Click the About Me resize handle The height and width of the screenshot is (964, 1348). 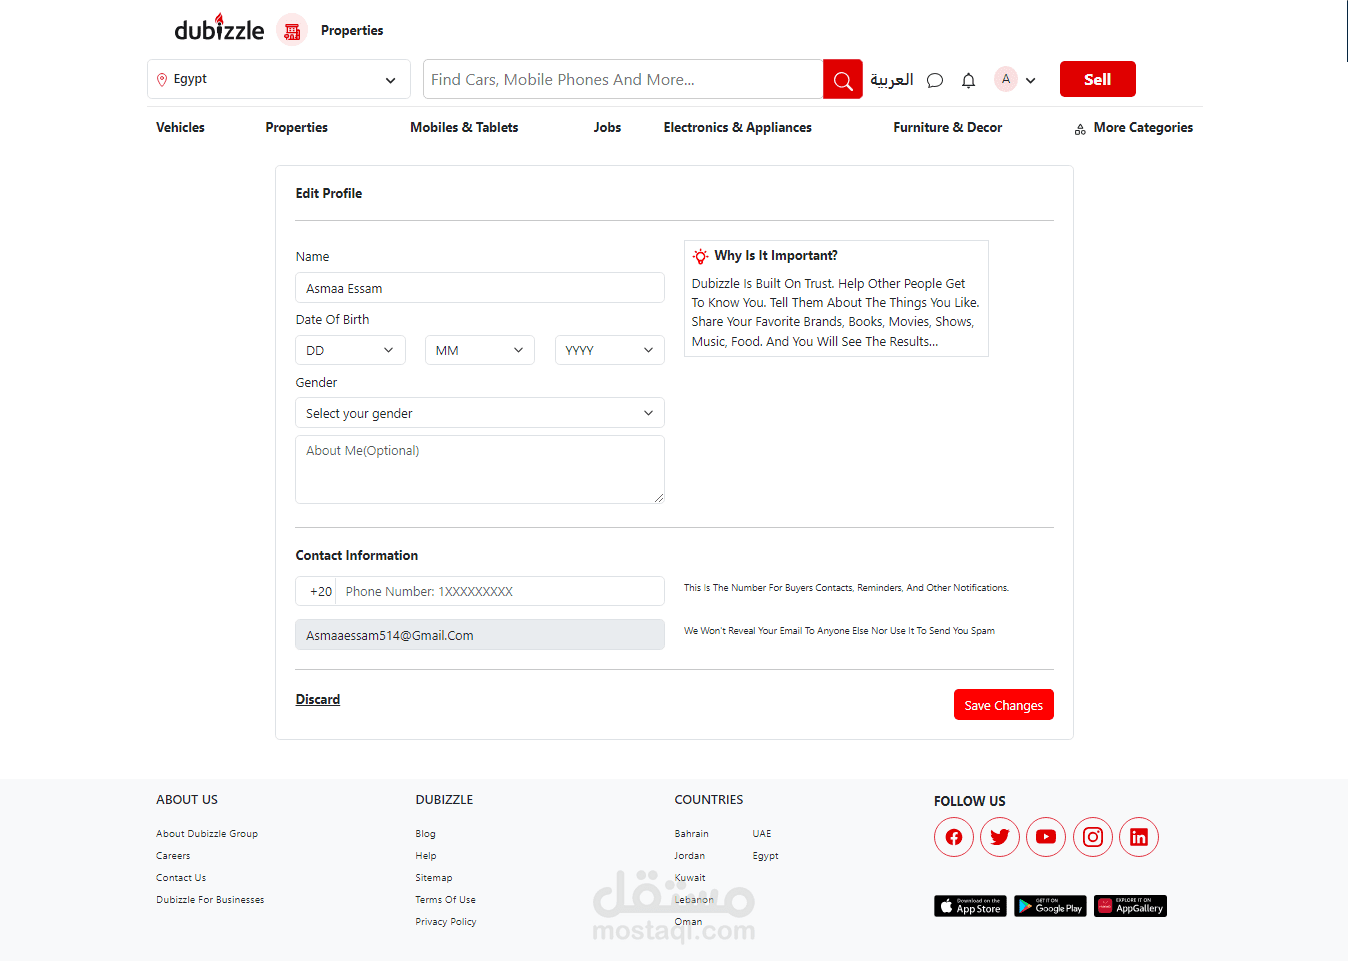(659, 498)
